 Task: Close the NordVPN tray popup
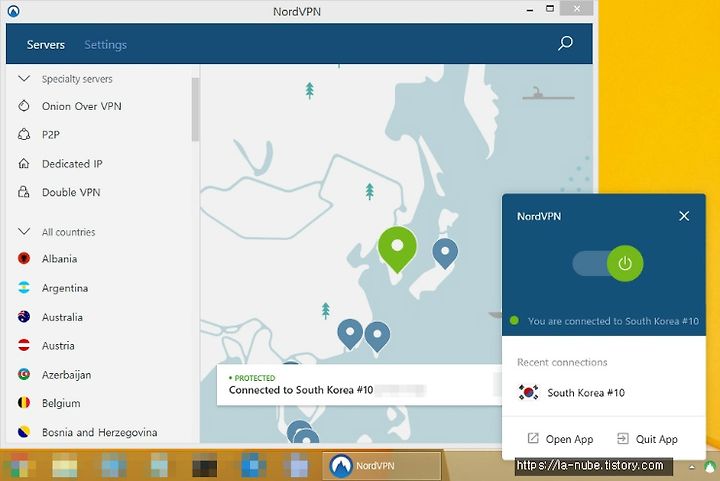pyautogui.click(x=684, y=216)
